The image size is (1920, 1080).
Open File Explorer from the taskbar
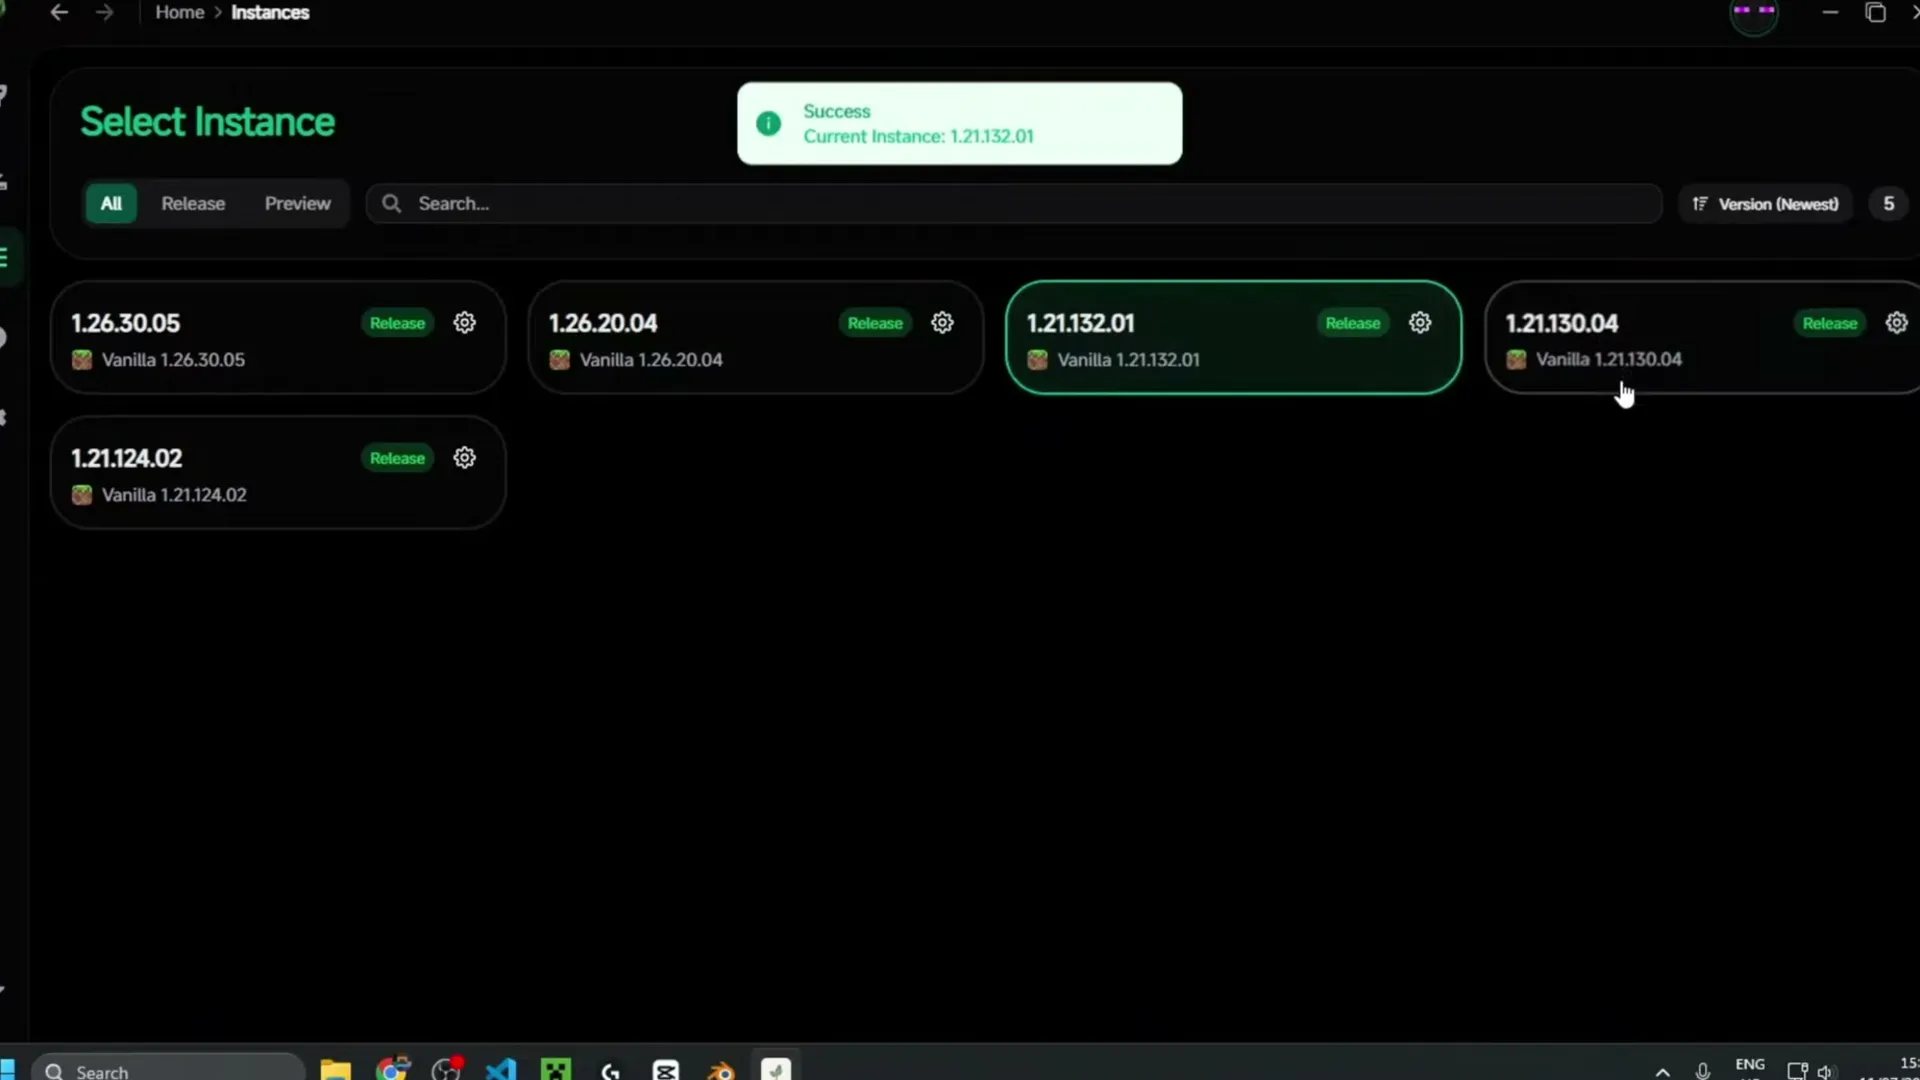point(336,1070)
